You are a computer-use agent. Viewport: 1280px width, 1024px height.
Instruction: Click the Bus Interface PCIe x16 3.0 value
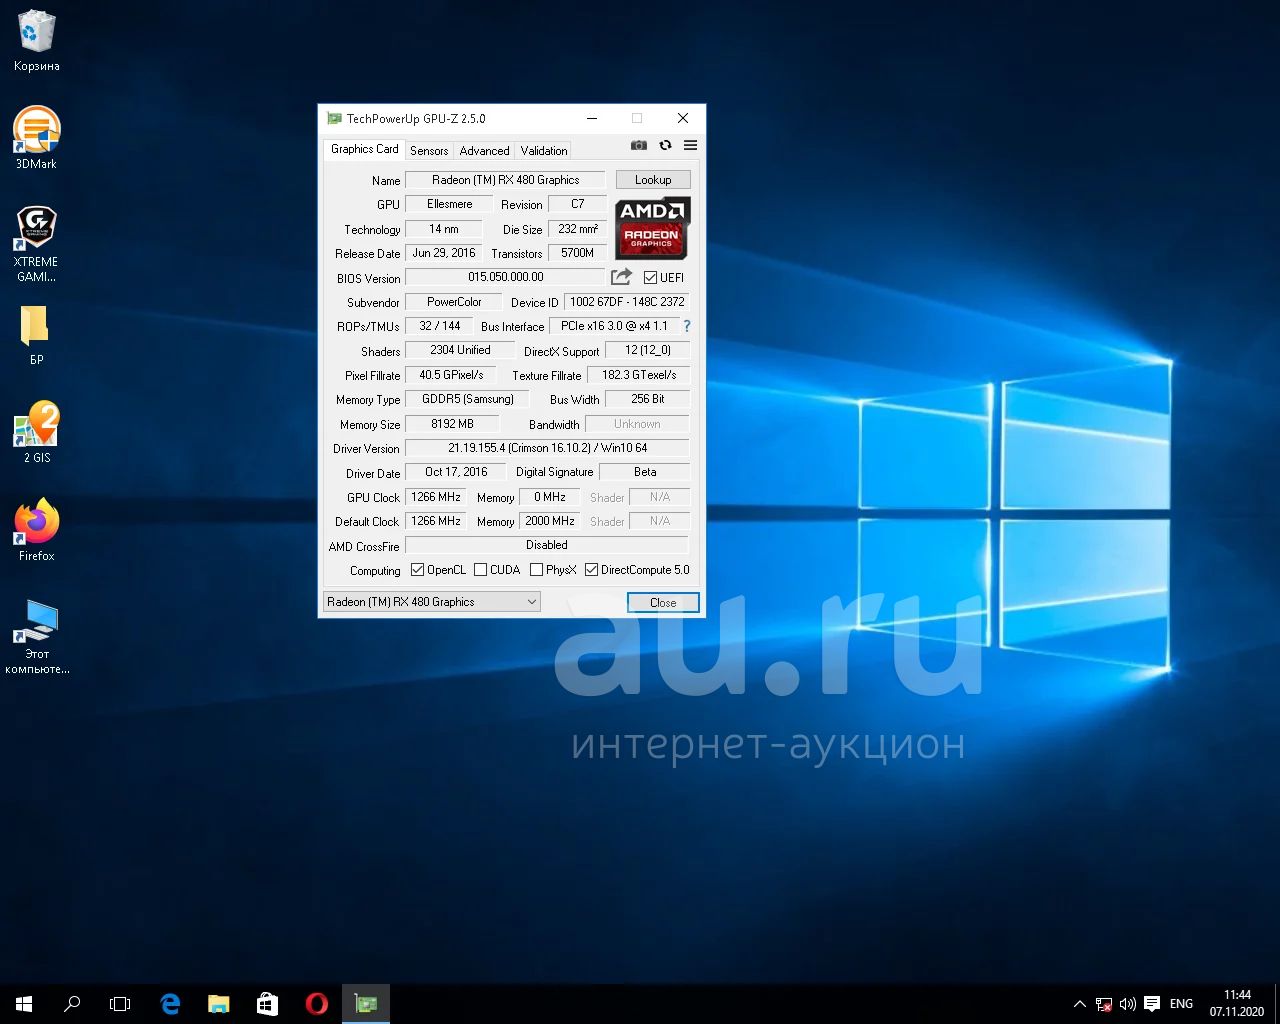(x=614, y=326)
